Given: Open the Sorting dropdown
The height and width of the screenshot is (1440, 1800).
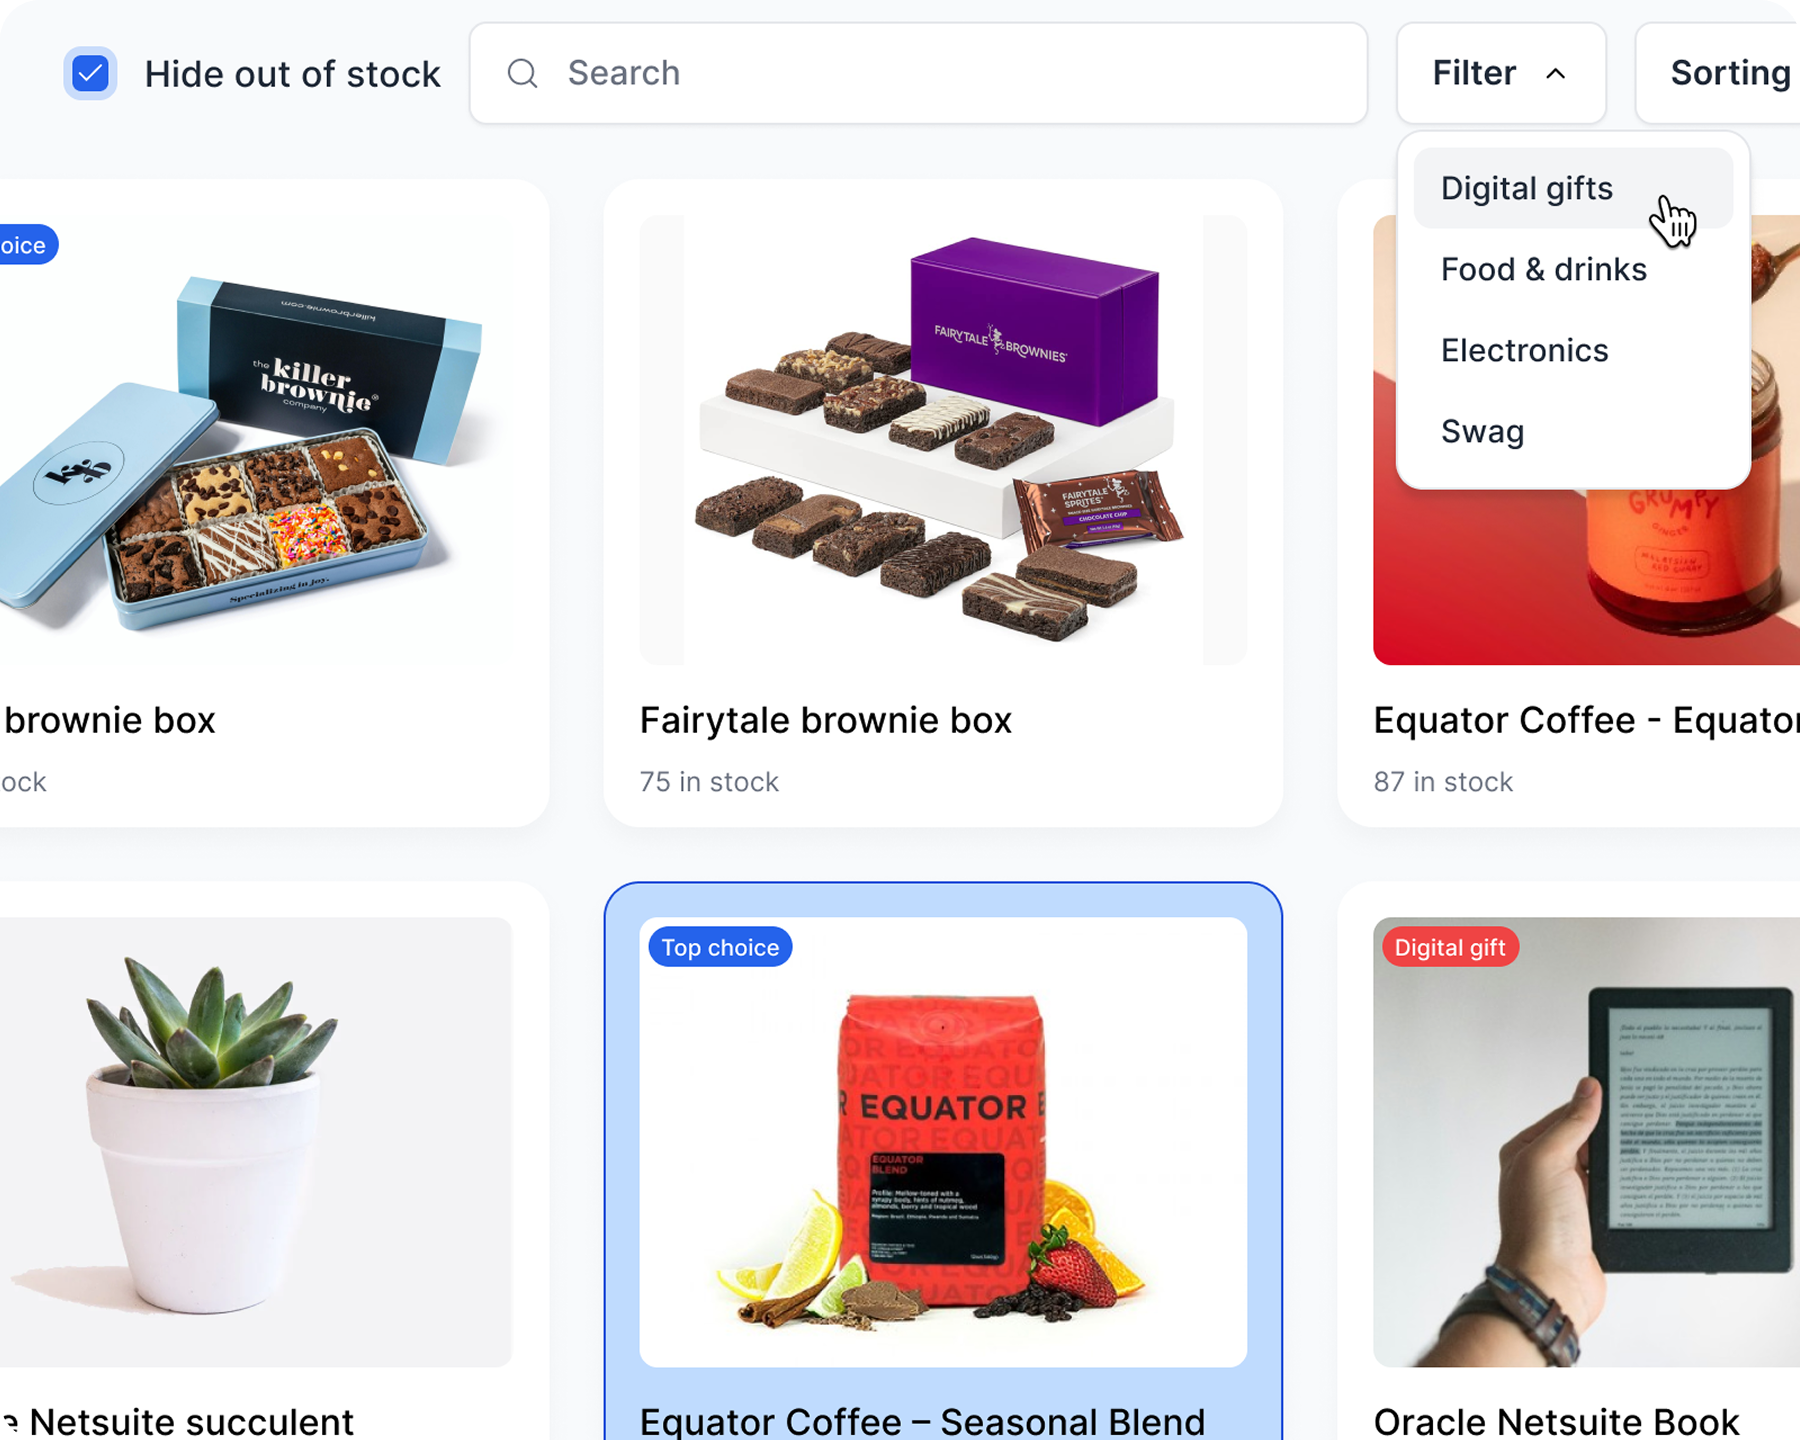Looking at the screenshot, I should (x=1718, y=73).
